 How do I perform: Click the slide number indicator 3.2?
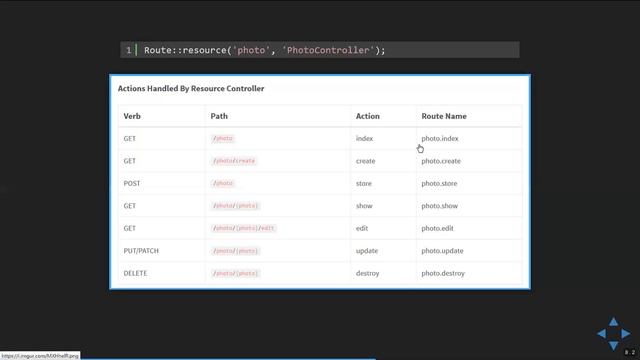click(630, 352)
